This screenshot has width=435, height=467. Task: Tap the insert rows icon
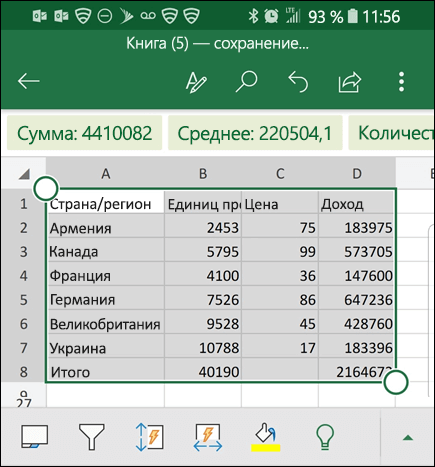(149, 437)
